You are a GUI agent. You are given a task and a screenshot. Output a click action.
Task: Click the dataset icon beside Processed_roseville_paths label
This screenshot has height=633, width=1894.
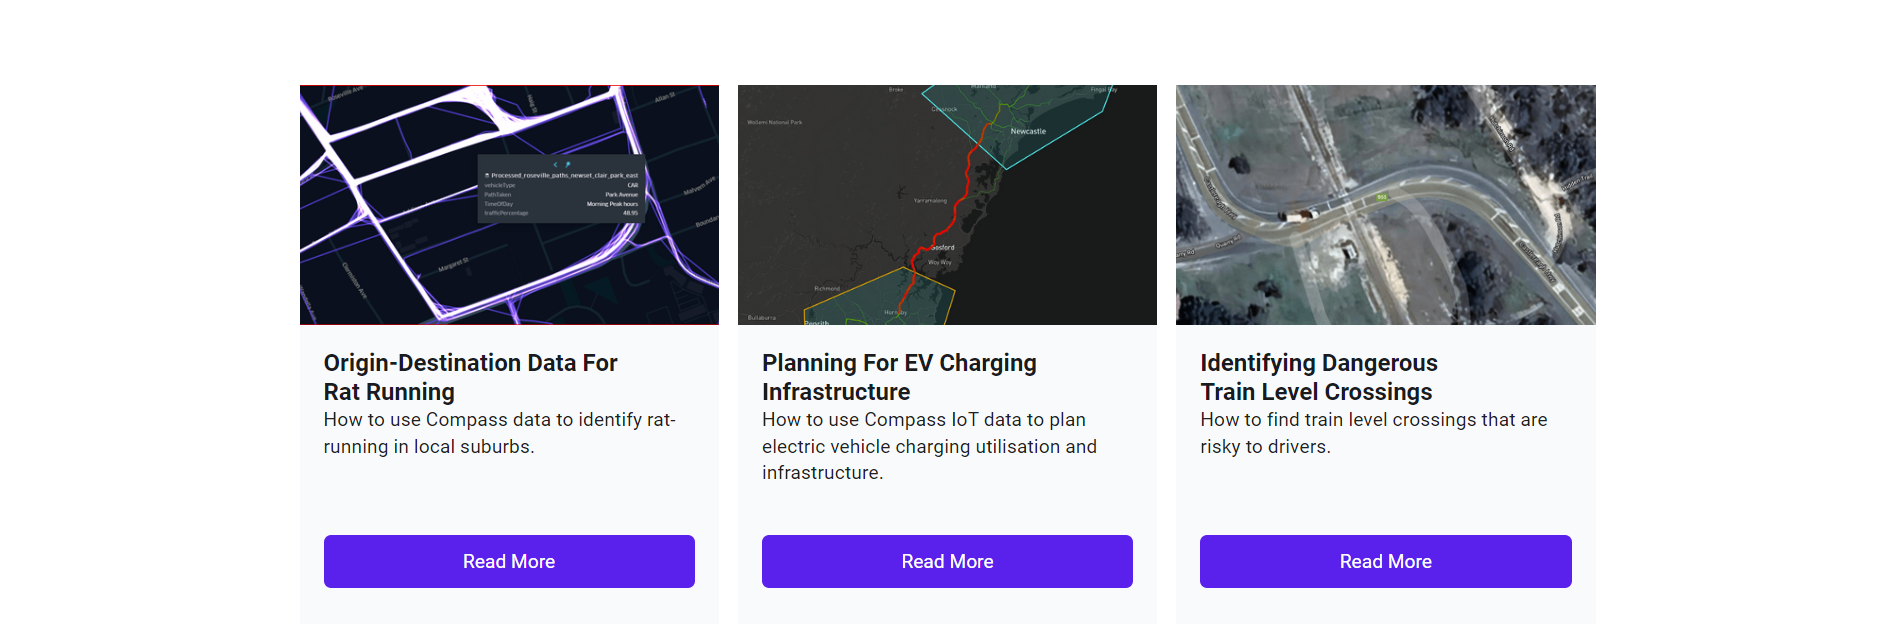tap(487, 175)
